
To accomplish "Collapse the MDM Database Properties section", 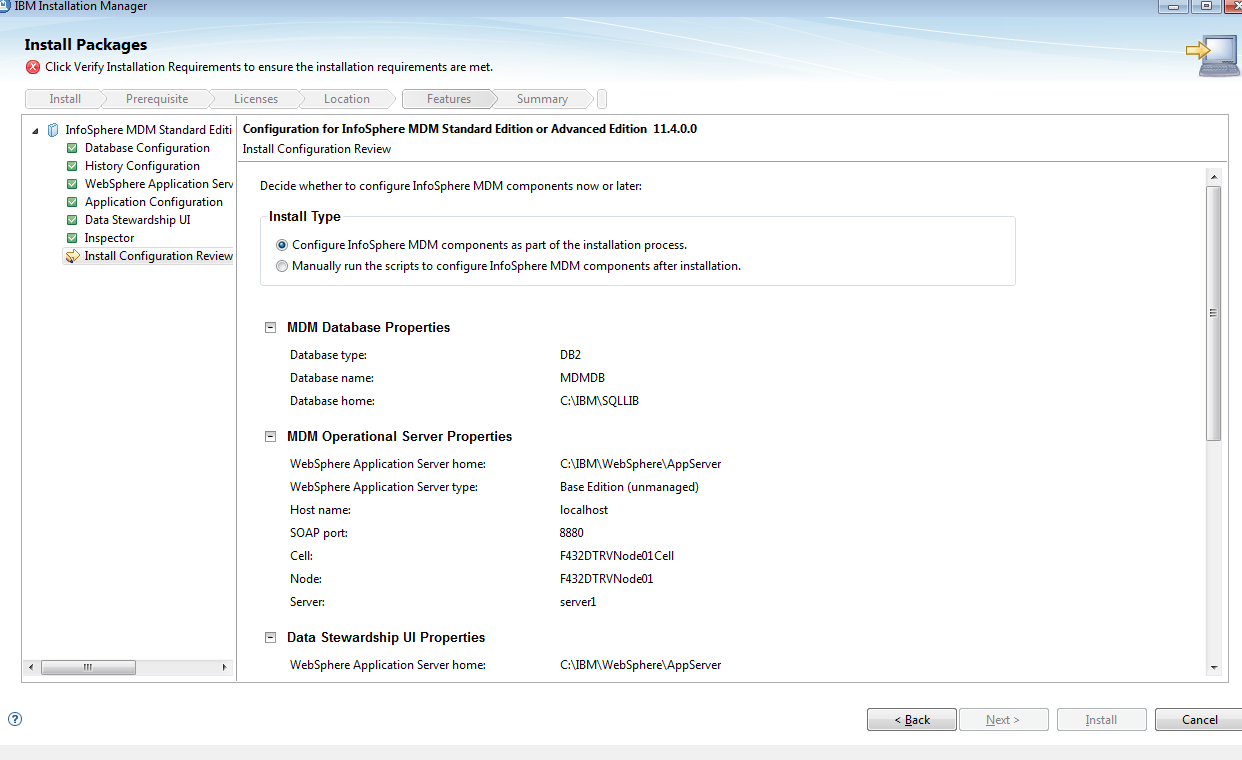I will tap(270, 328).
